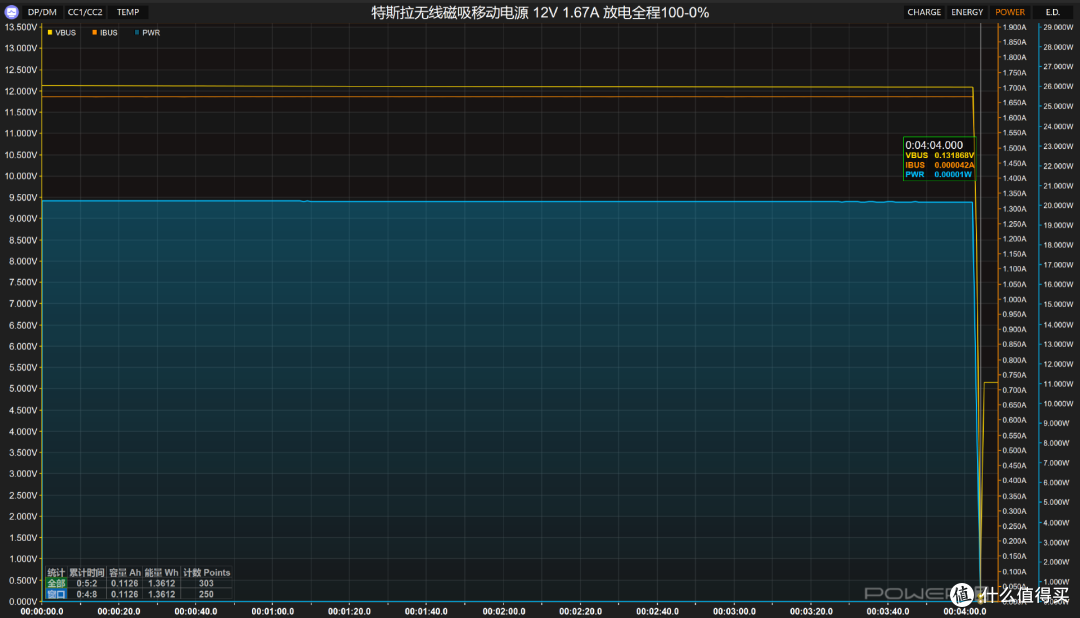The height and width of the screenshot is (618, 1080).
Task: Click the 计数 Points column header
Action: click(x=207, y=573)
